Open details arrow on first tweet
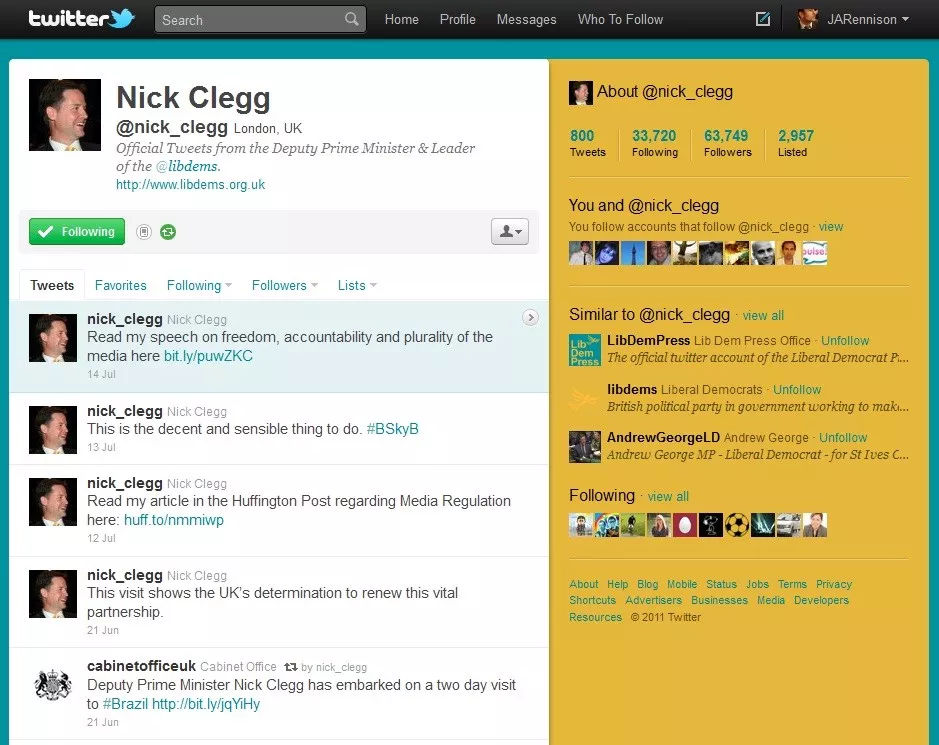Image resolution: width=939 pixels, height=745 pixels. [530, 317]
